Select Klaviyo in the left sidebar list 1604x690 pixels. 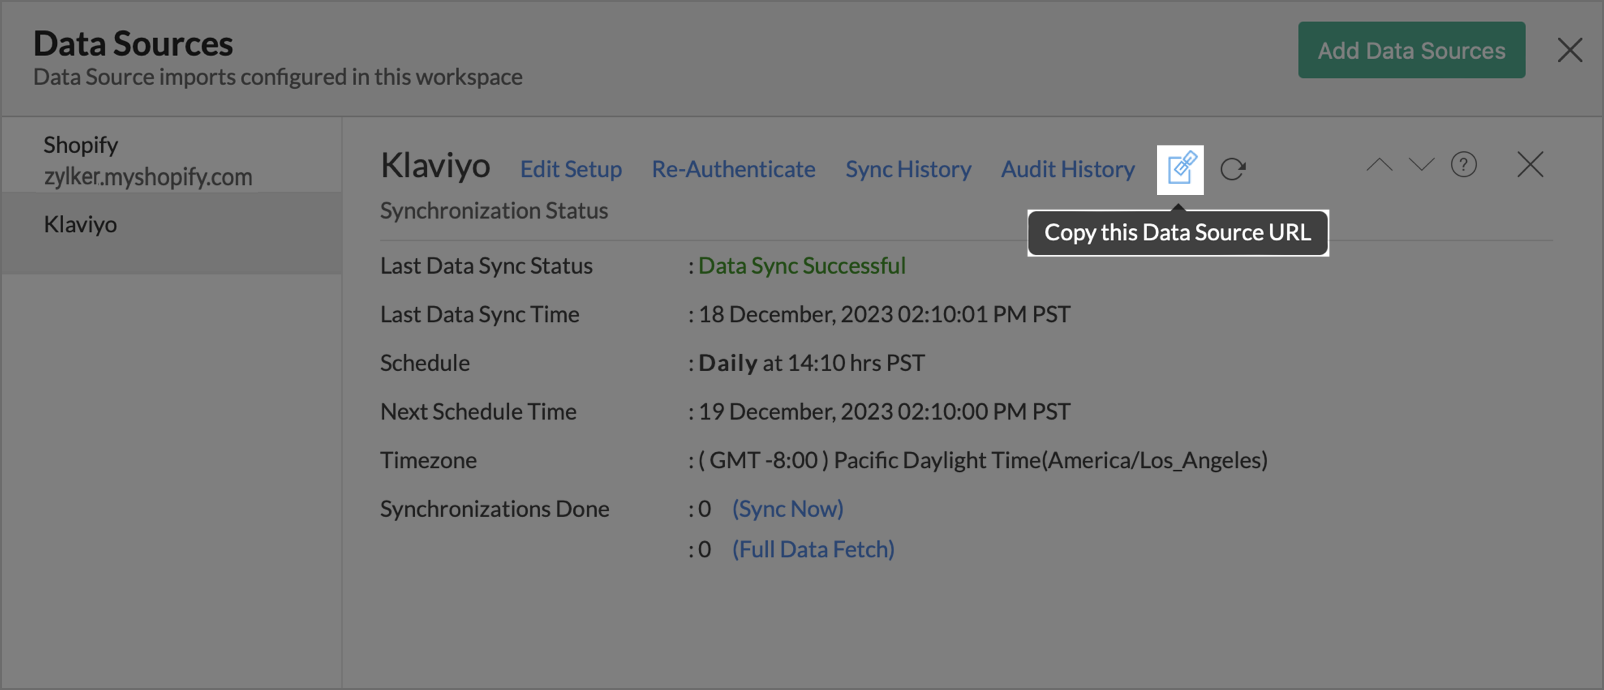81,225
